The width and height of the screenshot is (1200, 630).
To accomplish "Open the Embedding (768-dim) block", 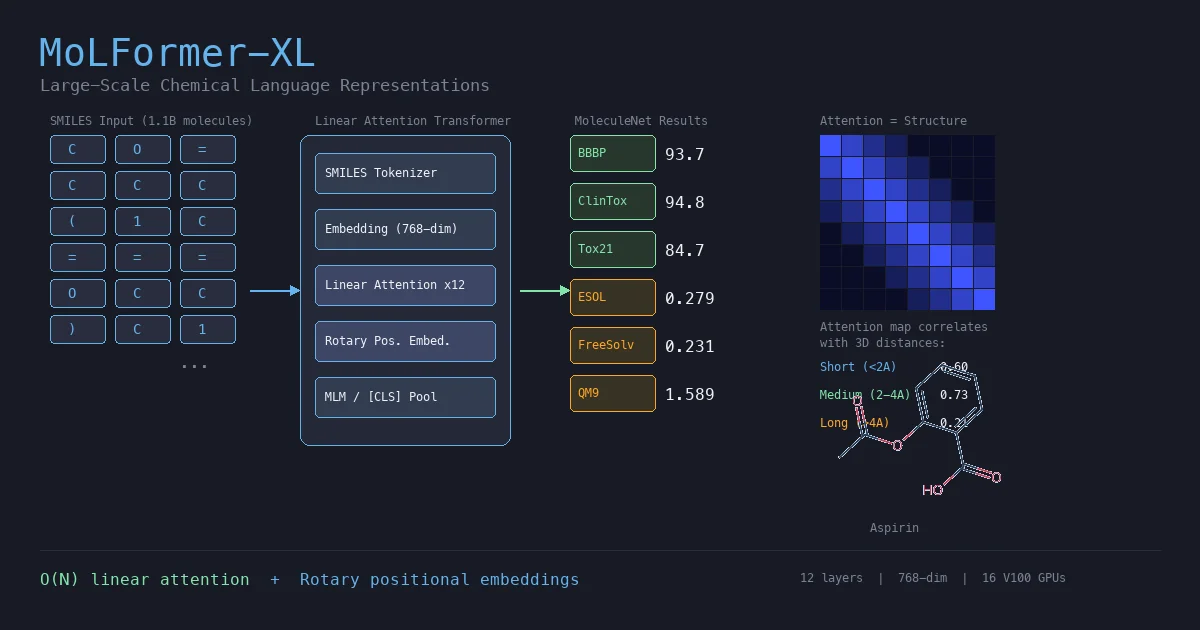I will [x=405, y=229].
